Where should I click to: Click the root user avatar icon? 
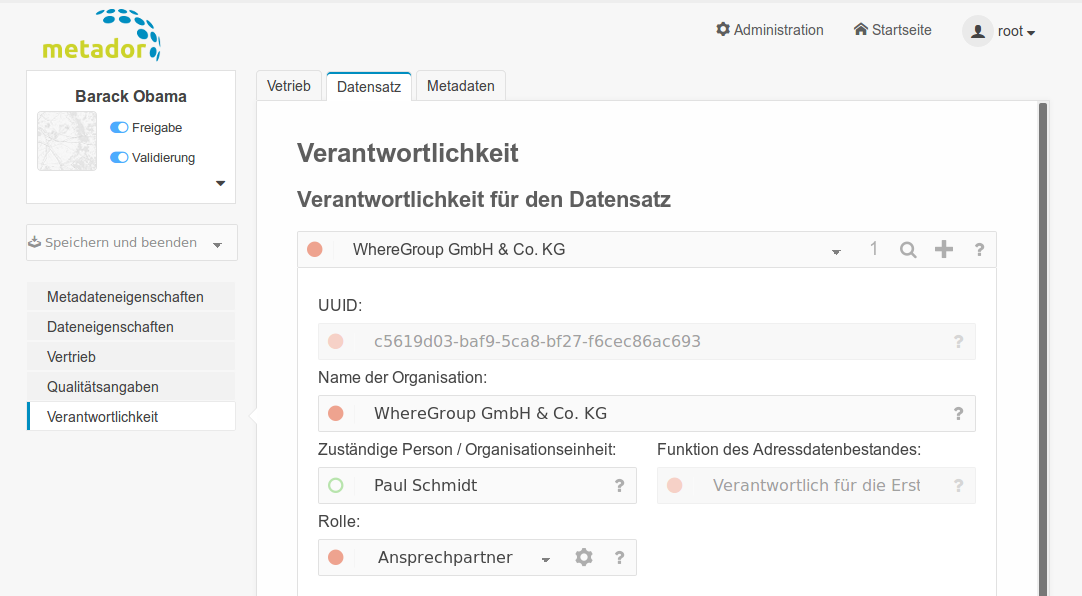(978, 31)
